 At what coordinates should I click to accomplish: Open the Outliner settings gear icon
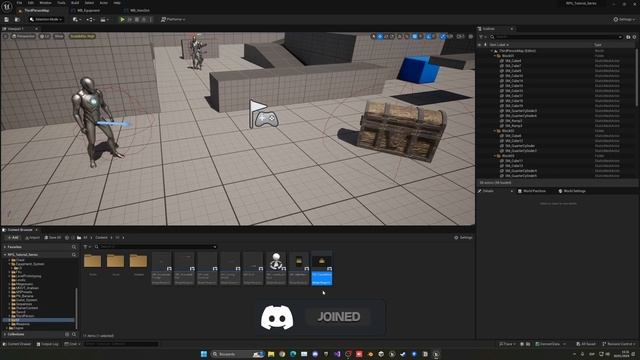(634, 37)
